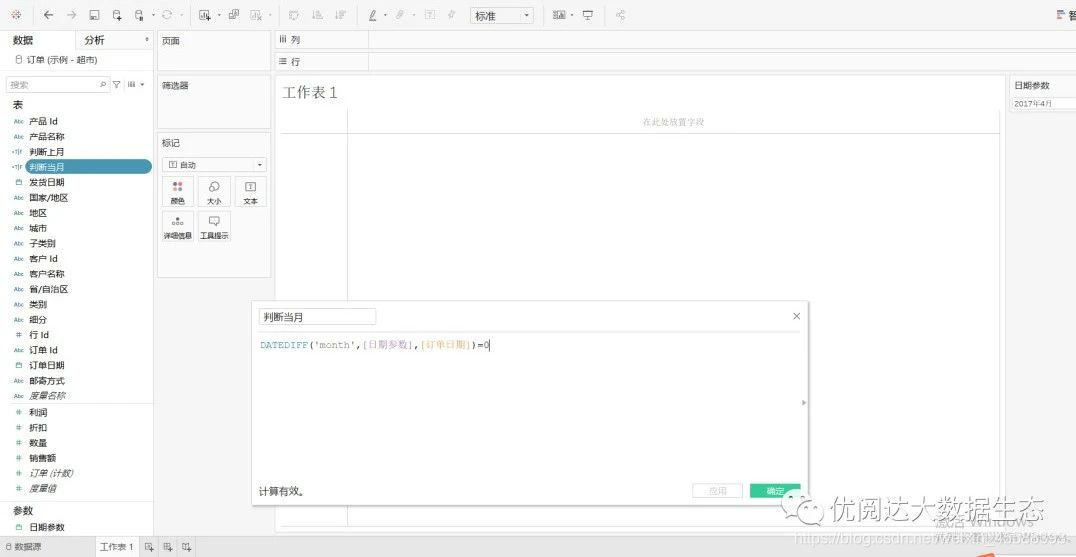Click the swap rows and columns icon
The width and height of the screenshot is (1076, 557).
coord(294,14)
